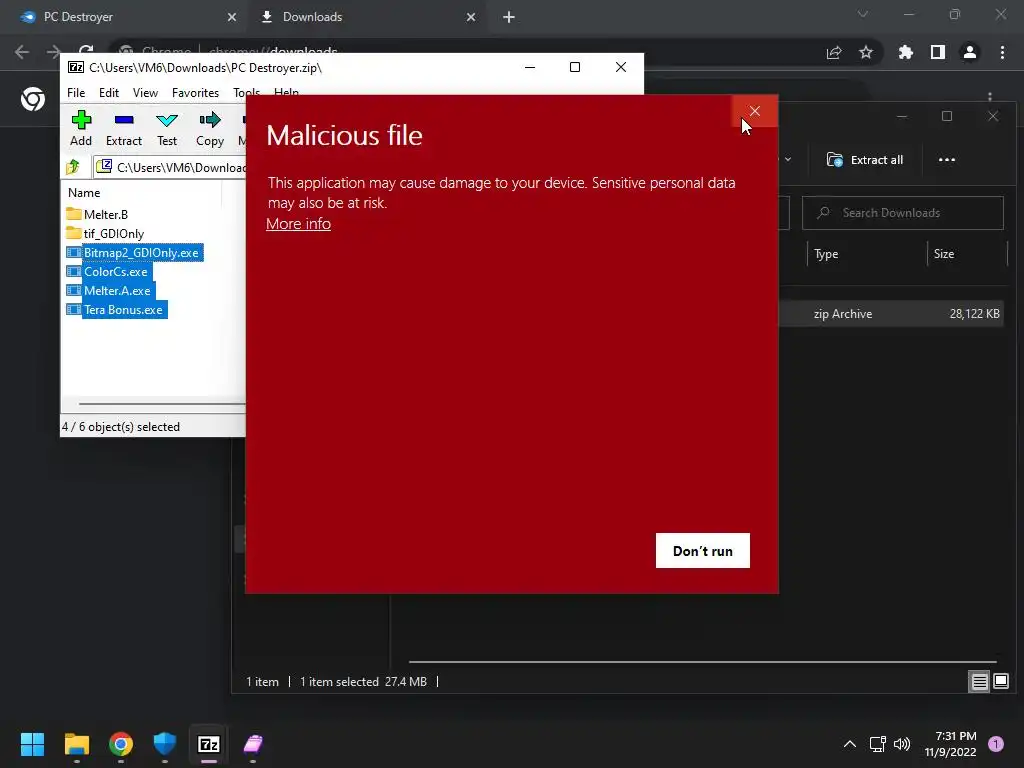Click the eraser app in taskbar

pyautogui.click(x=253, y=744)
